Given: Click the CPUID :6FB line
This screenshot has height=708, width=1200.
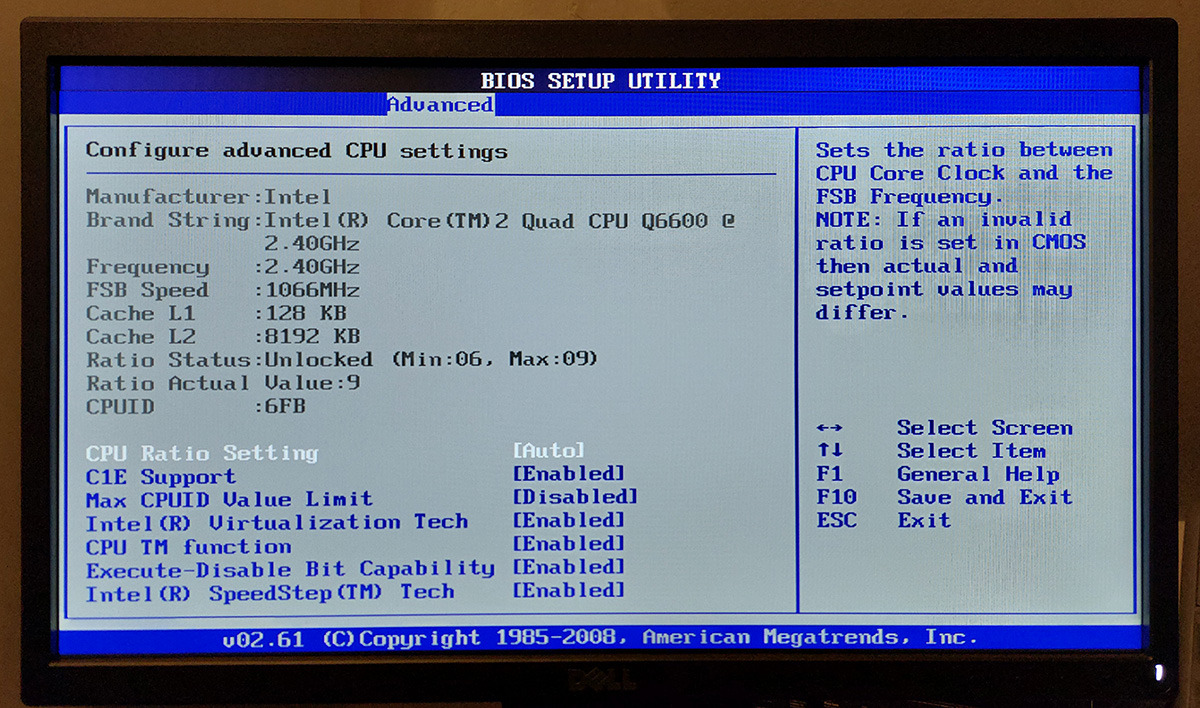Looking at the screenshot, I should (x=195, y=407).
